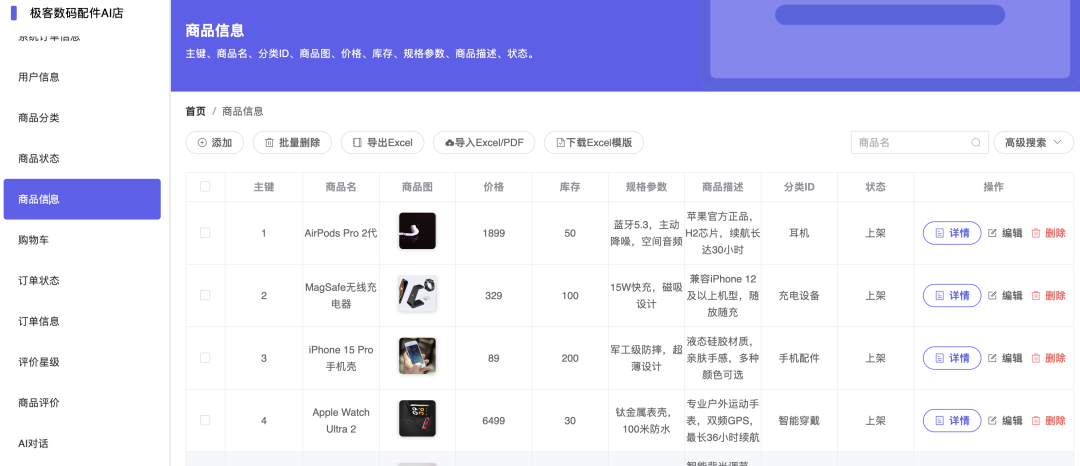Screen dimensions: 1080x466
Task: Click the edit pencil icon for iPhone 15 Pro手机壳
Action: [993, 358]
